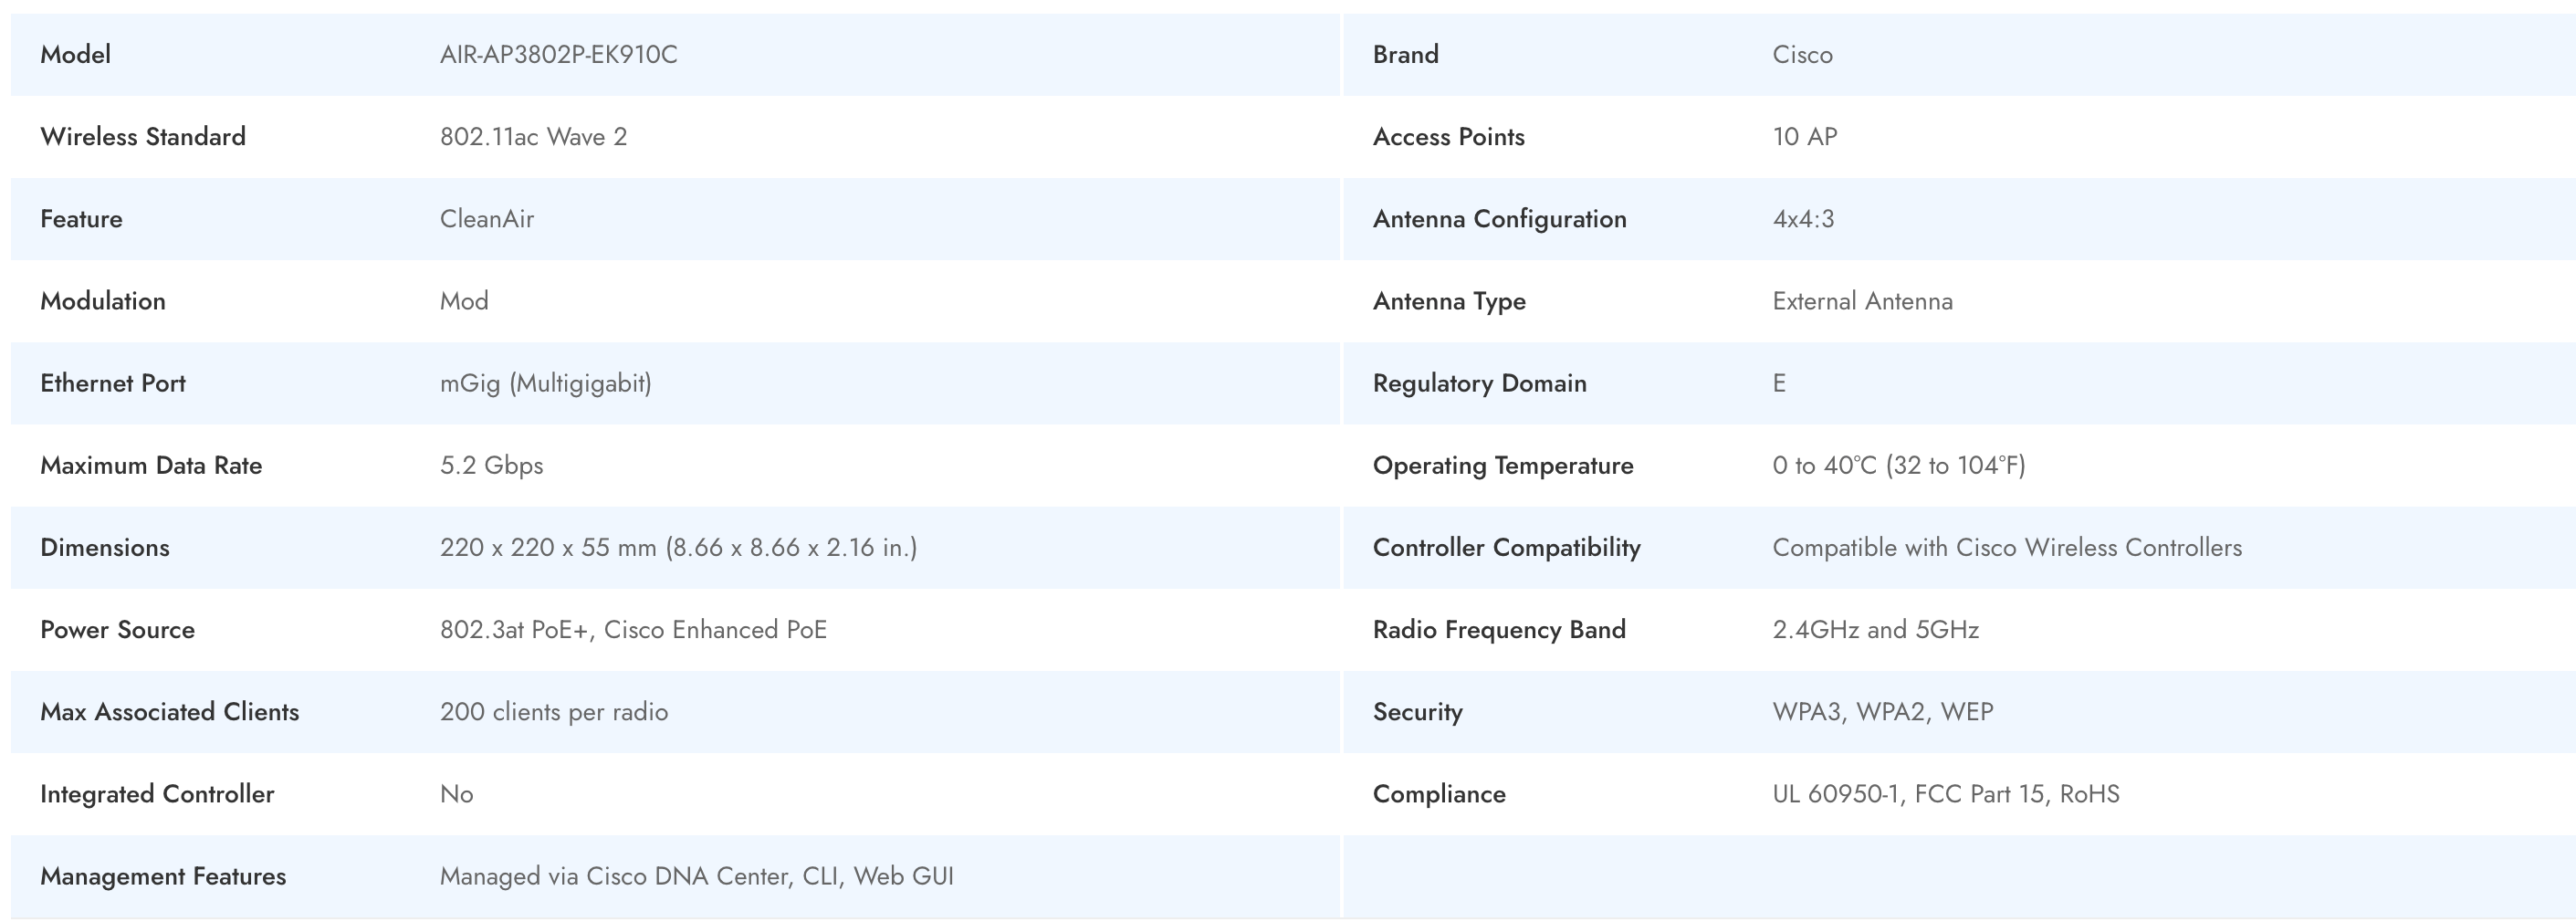Click the CleanAir feature value
Viewport: 2576px width, 922px height.
pyautogui.click(x=487, y=219)
